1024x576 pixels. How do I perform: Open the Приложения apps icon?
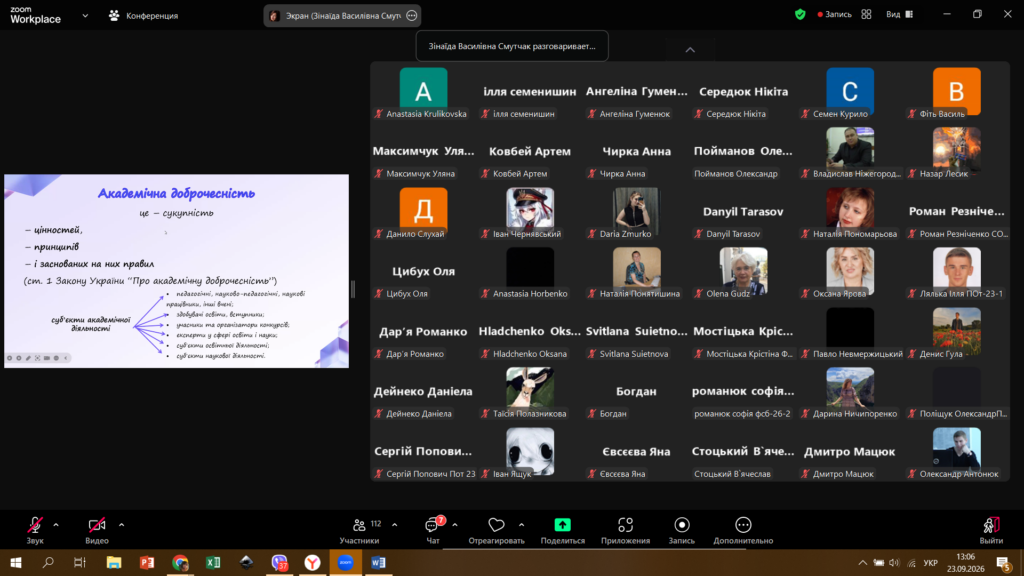[625, 525]
